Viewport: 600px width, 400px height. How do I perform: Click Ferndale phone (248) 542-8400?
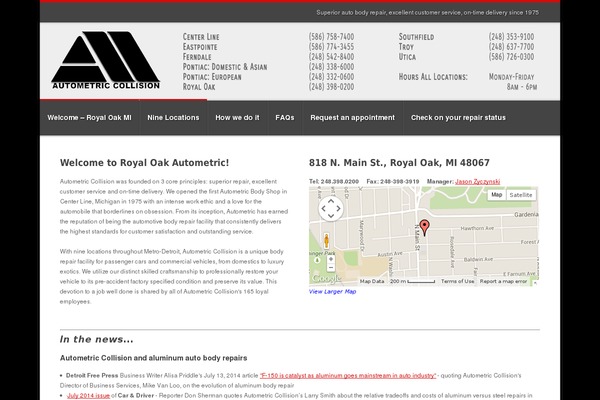point(331,57)
